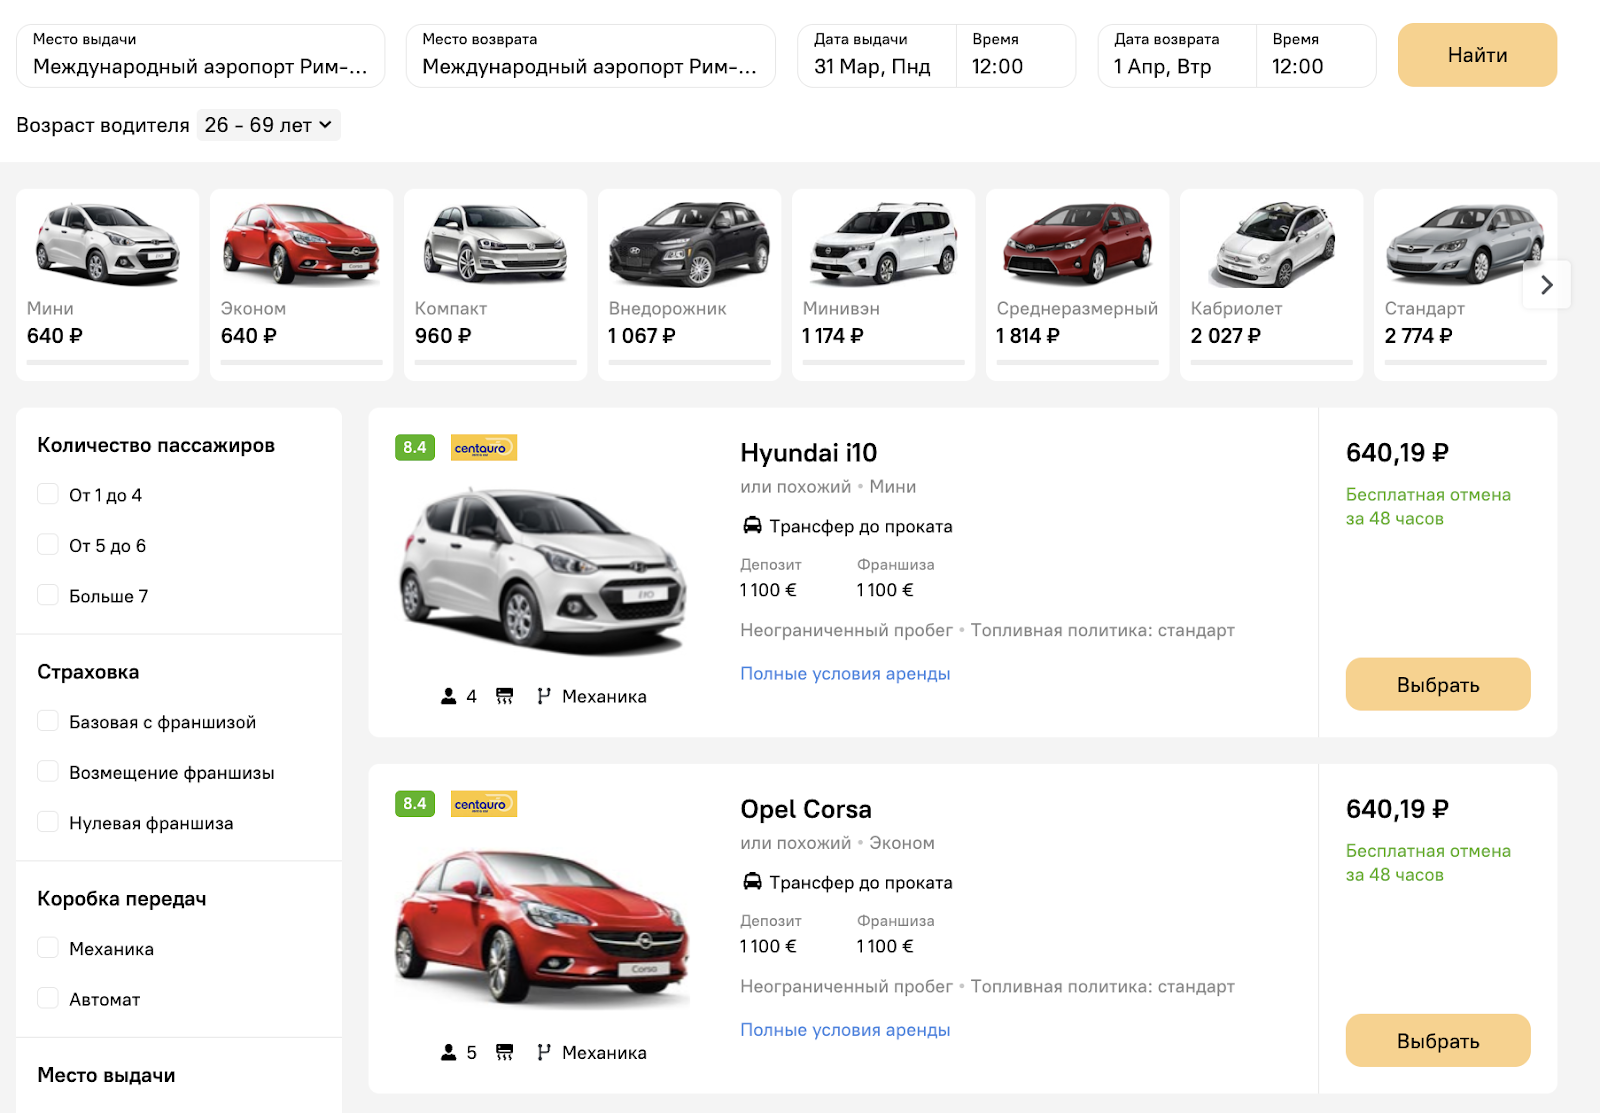The image size is (1600, 1113).
Task: Select the 'Стандарт' car category
Action: [x=1466, y=285]
